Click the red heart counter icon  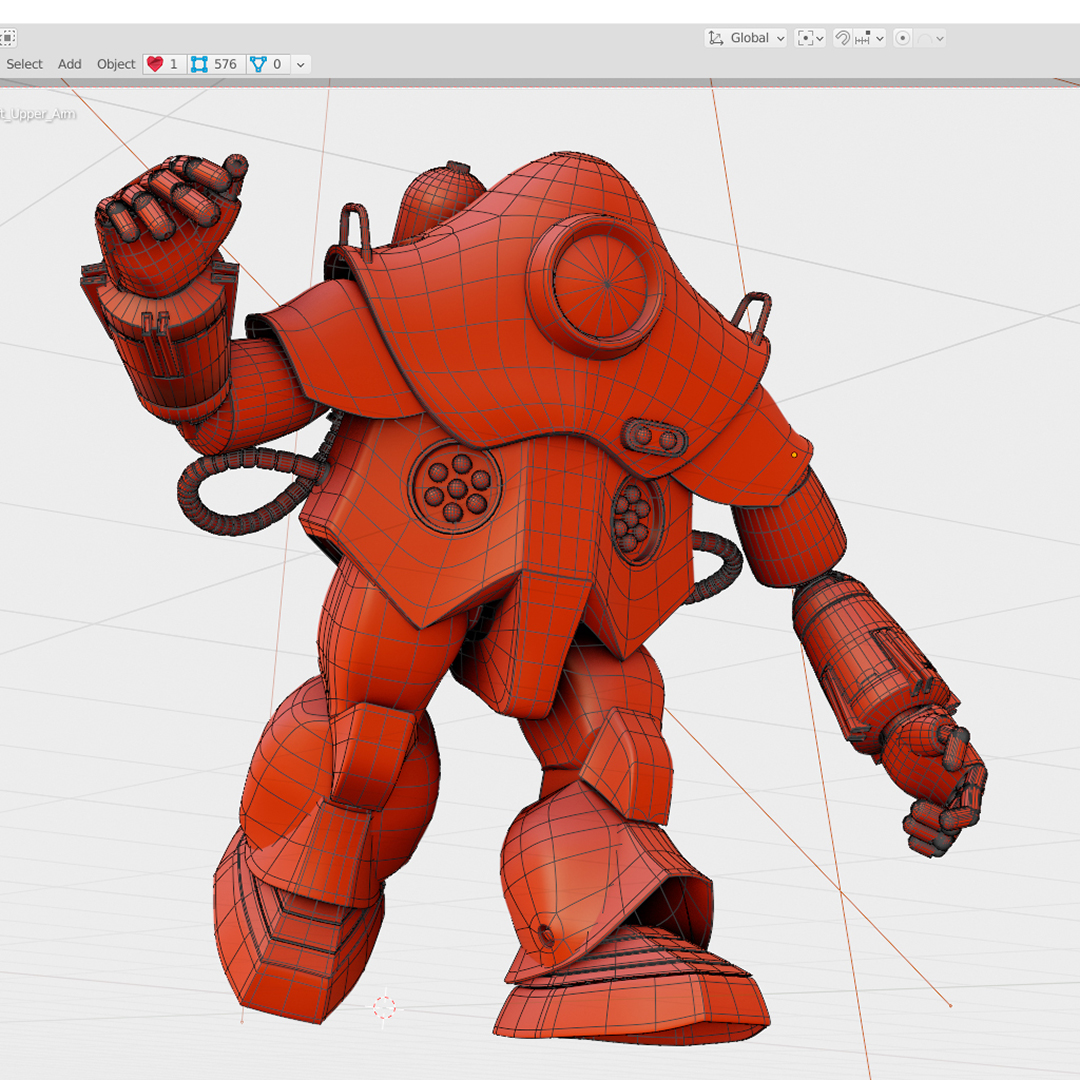click(x=155, y=64)
